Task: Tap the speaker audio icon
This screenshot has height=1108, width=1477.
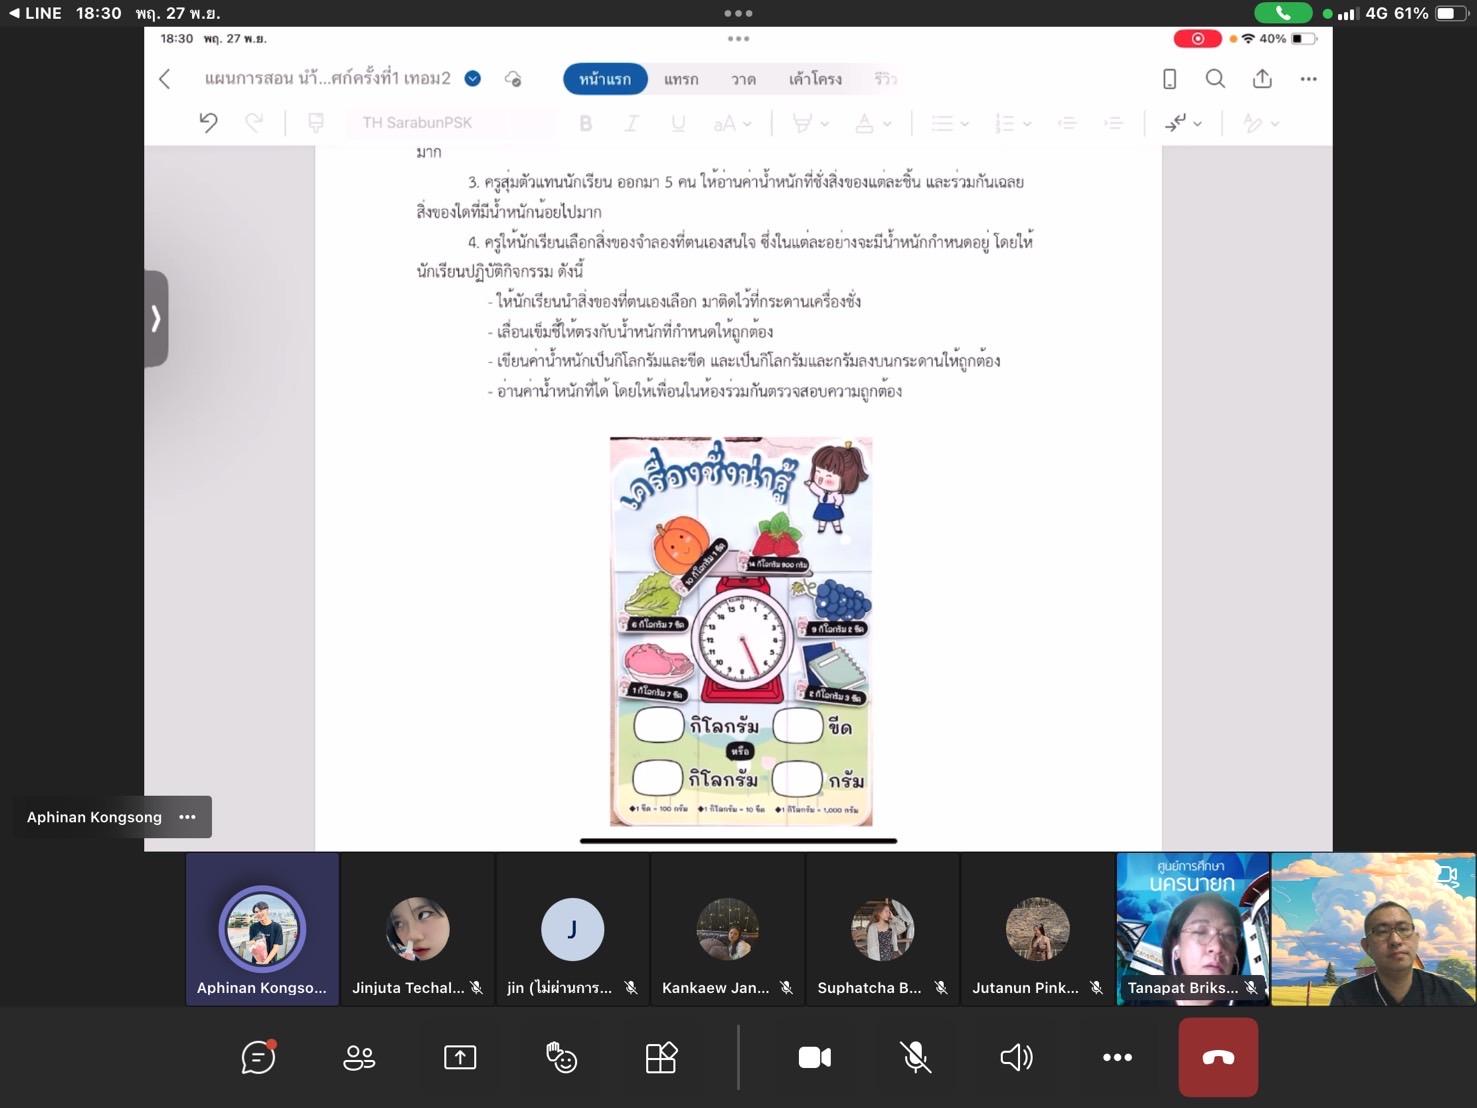Action: pyautogui.click(x=1016, y=1057)
